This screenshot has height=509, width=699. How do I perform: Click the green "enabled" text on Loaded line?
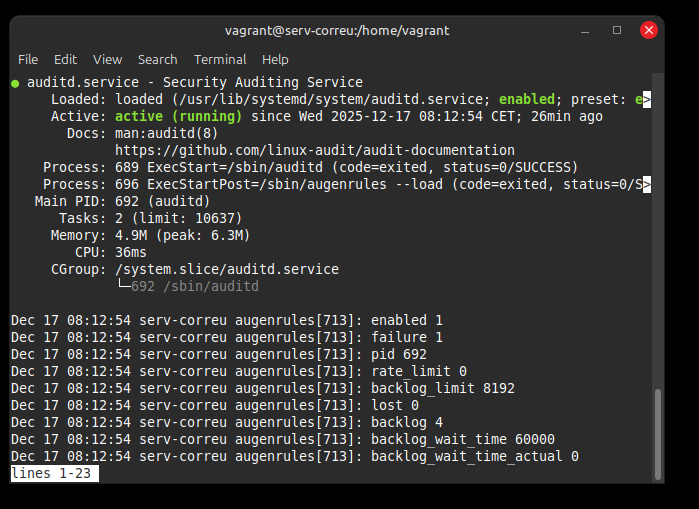527,99
